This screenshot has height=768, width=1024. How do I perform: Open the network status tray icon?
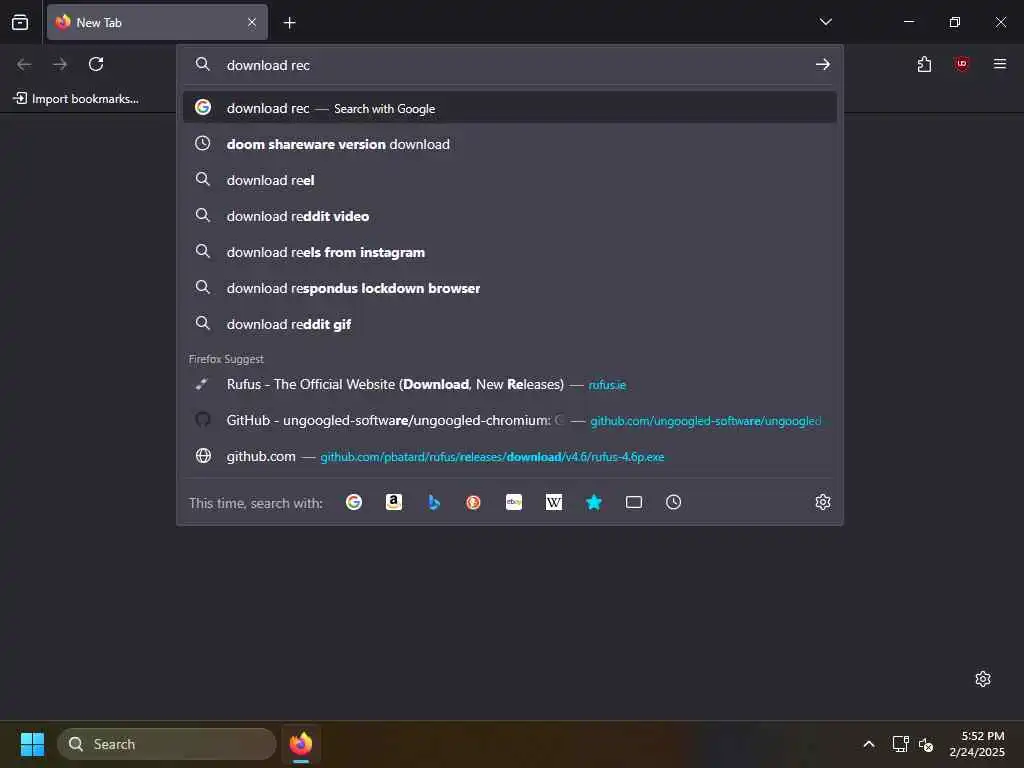(x=901, y=744)
